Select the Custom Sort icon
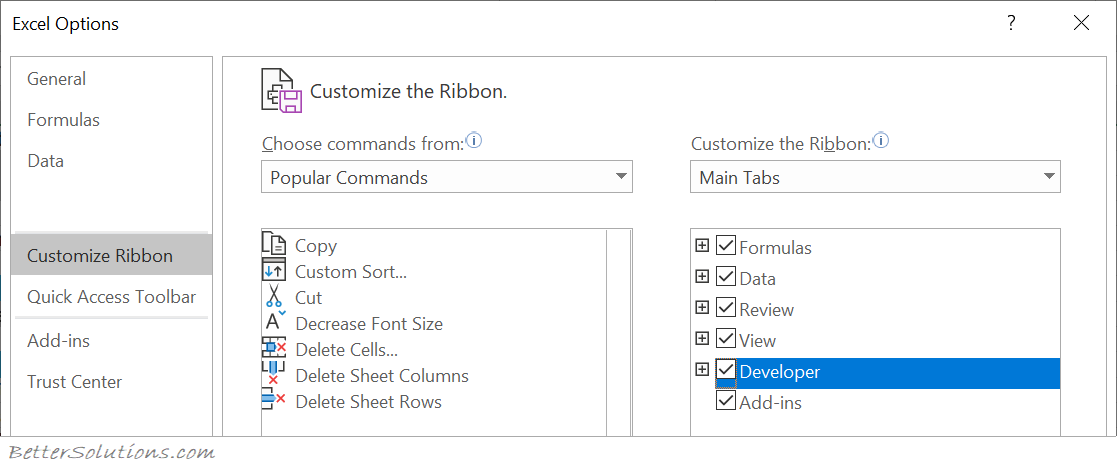The width and height of the screenshot is (1117, 468). coord(274,271)
